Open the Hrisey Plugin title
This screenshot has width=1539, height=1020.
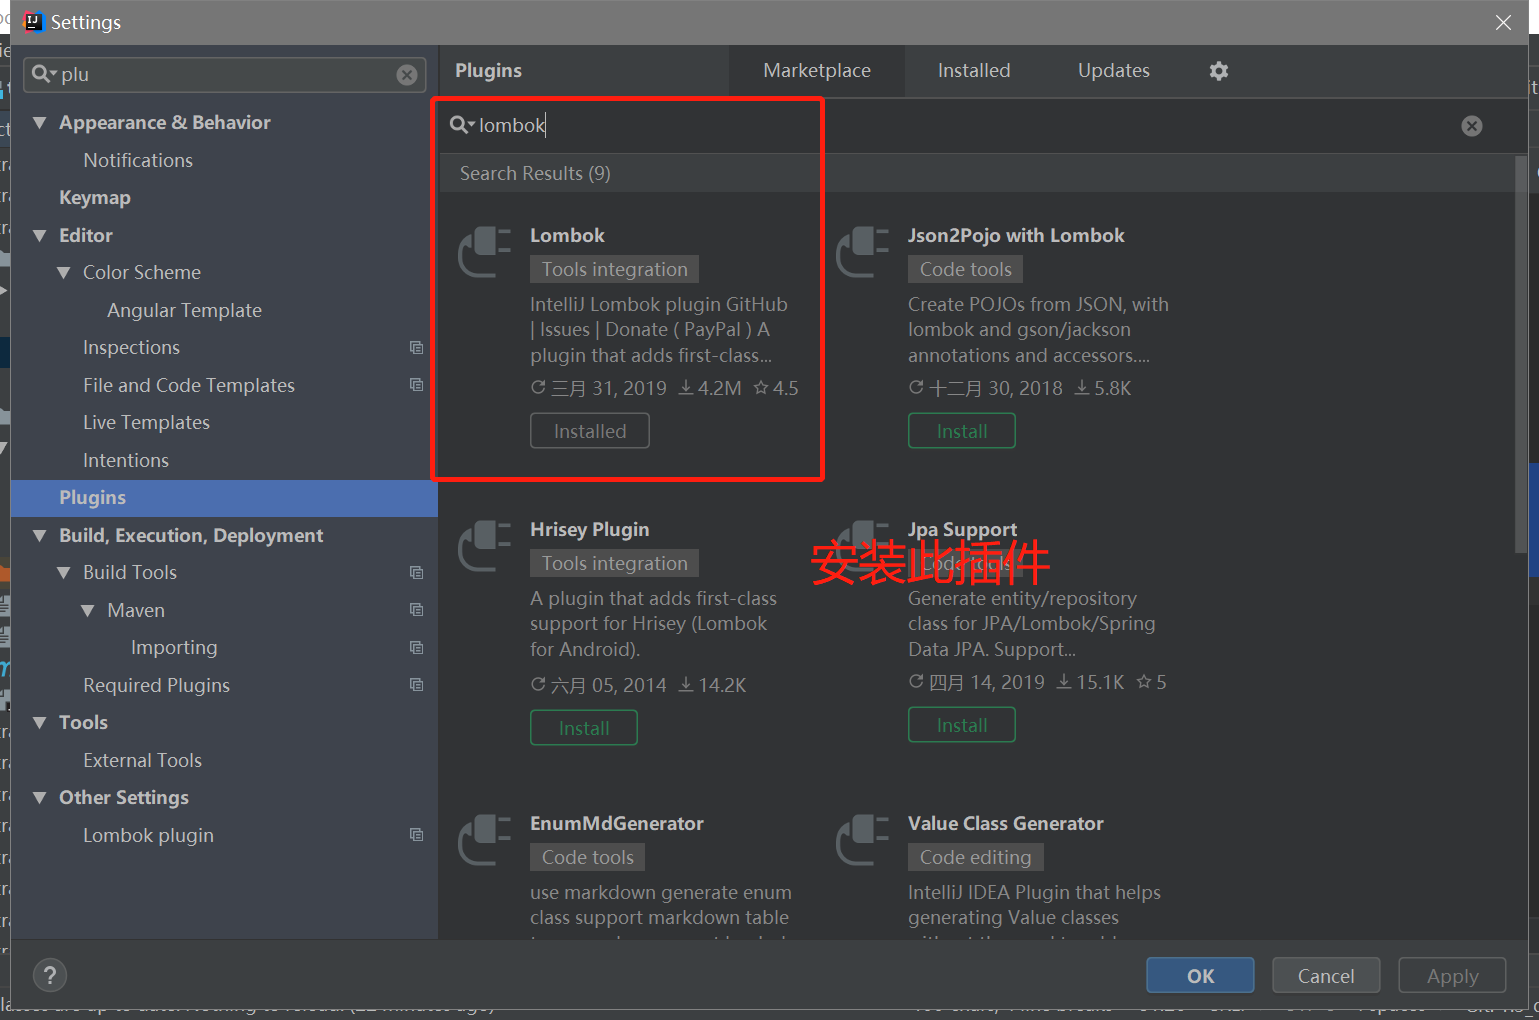589,529
